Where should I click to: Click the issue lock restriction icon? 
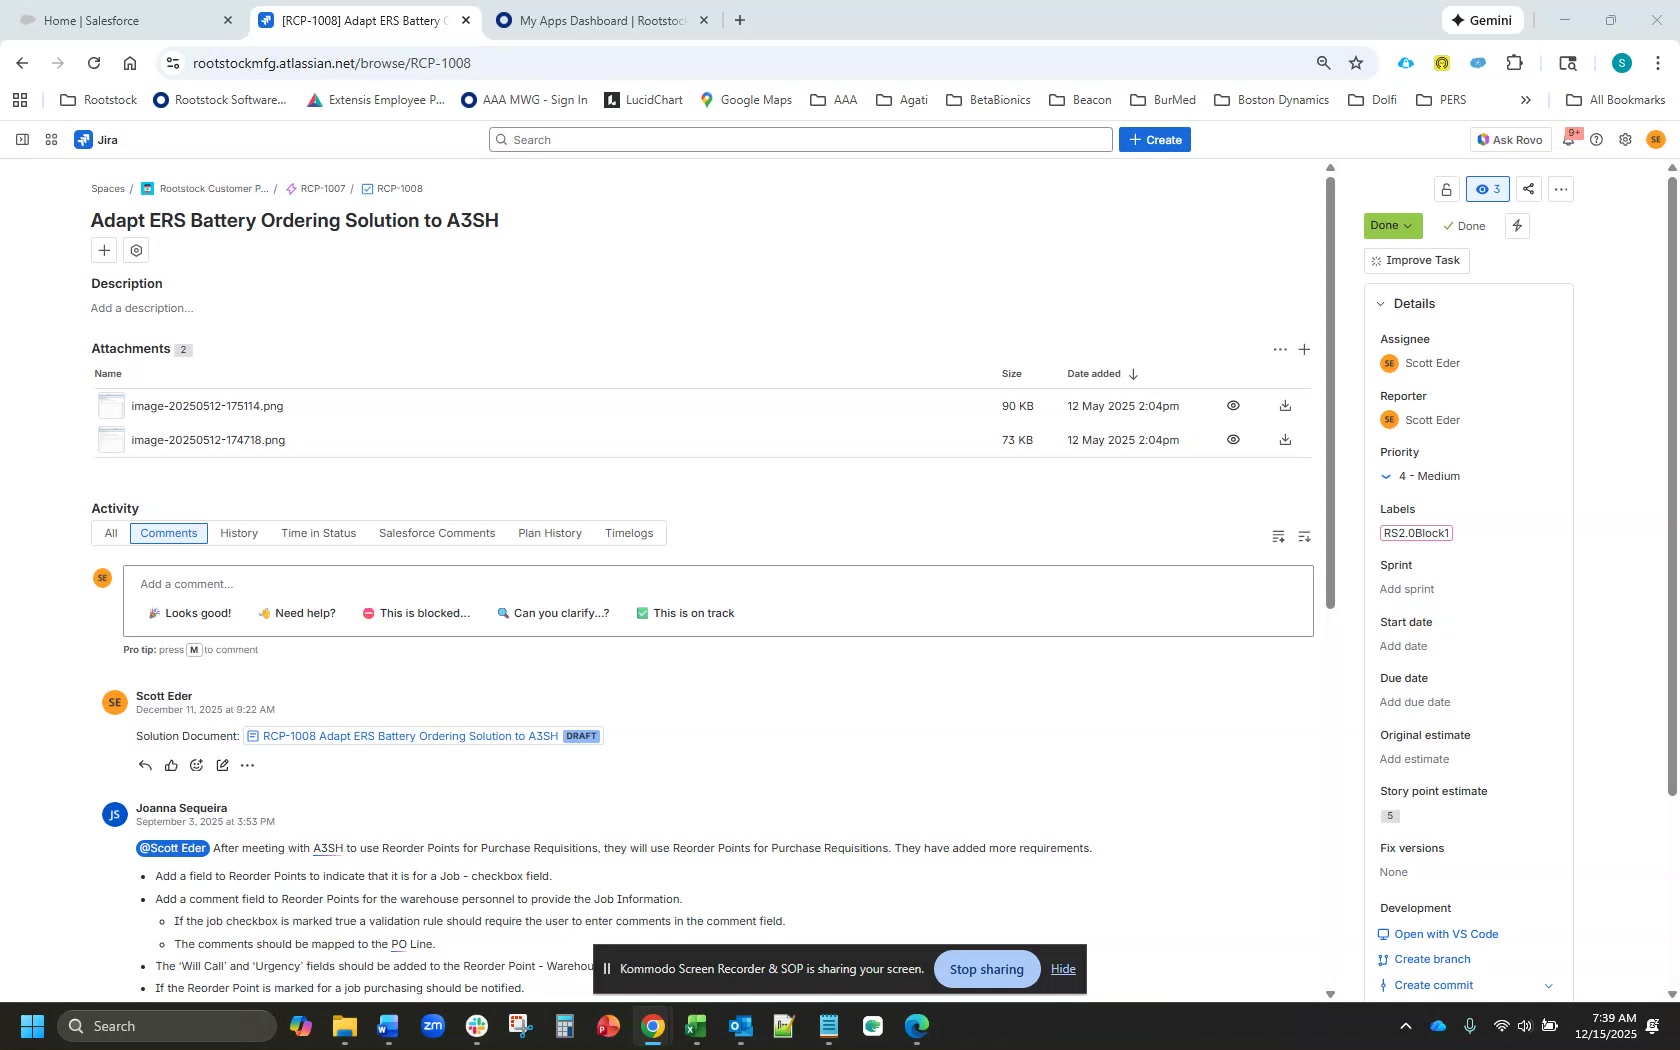pyautogui.click(x=1446, y=189)
